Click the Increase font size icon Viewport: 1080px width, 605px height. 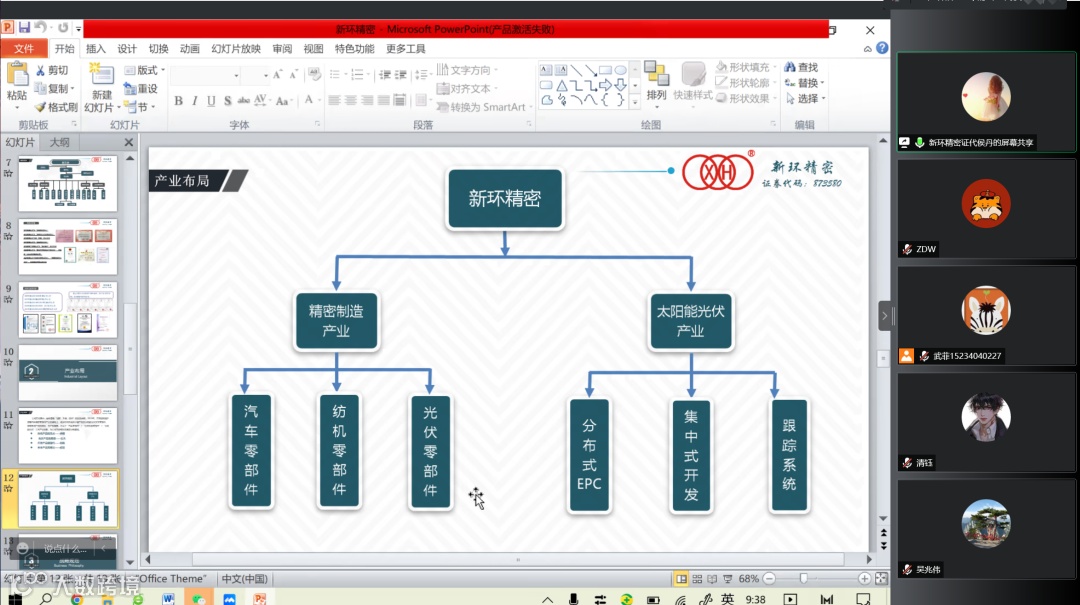click(x=277, y=74)
